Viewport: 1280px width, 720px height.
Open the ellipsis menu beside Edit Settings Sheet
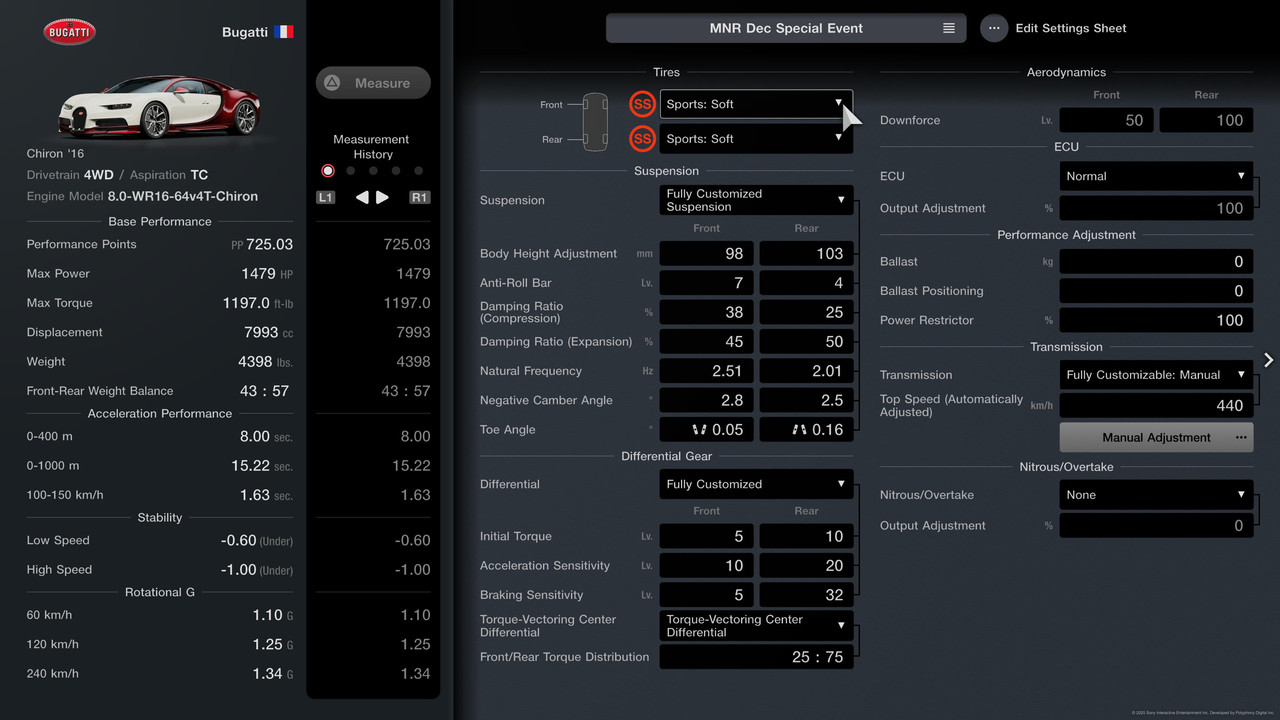click(993, 28)
